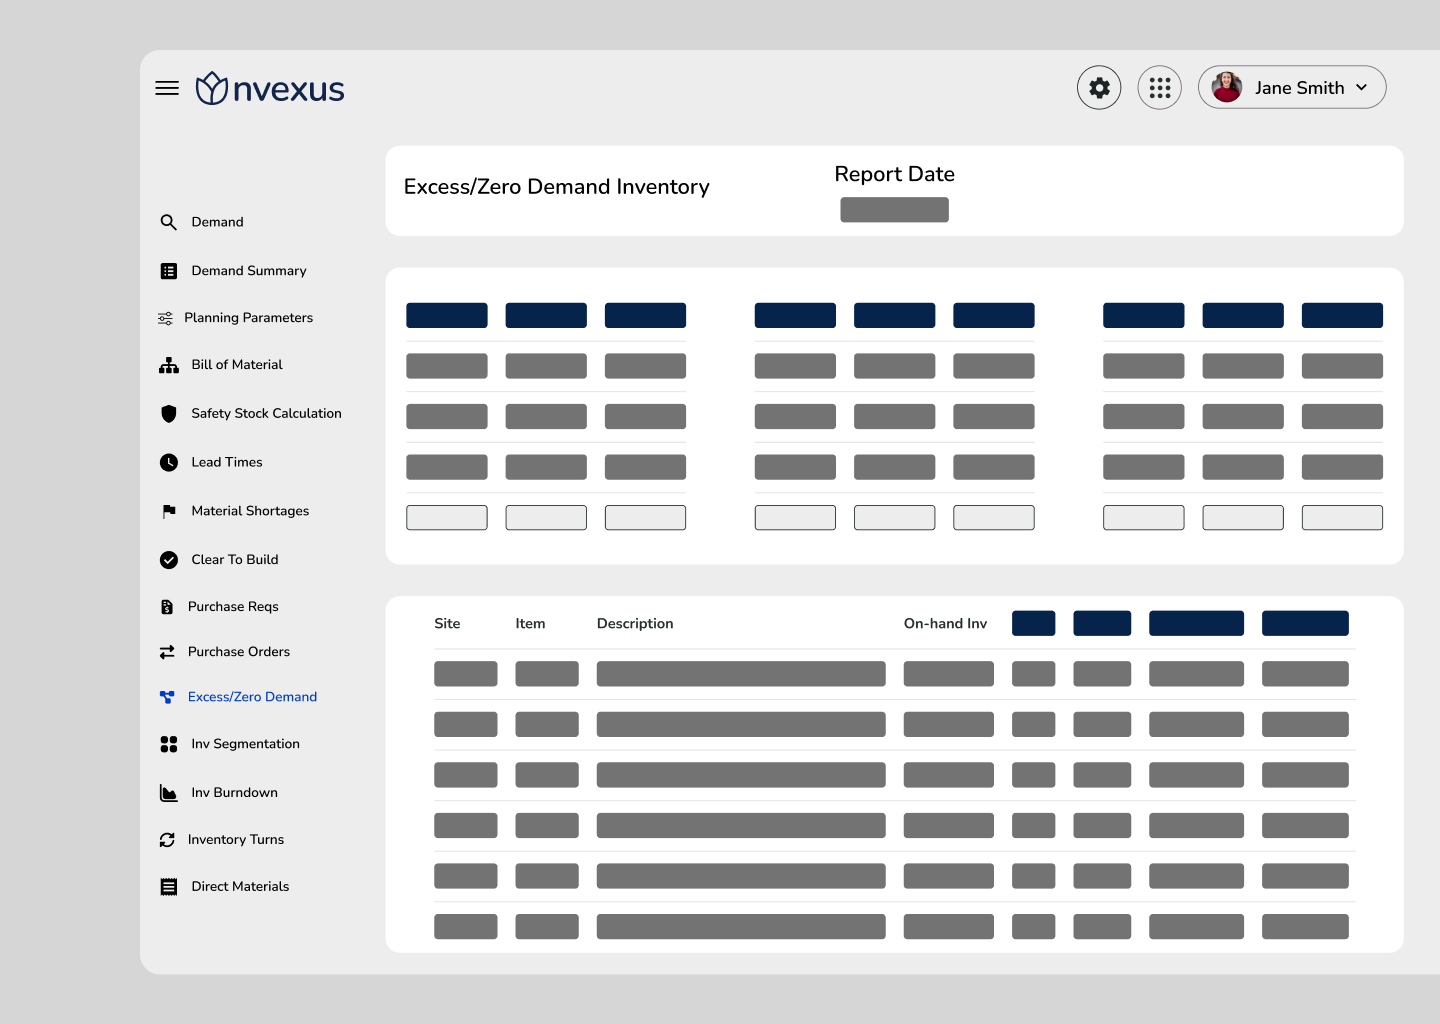Screen dimensions: 1440x1024
Task: Open Inv Segmentation
Action: pos(246,744)
